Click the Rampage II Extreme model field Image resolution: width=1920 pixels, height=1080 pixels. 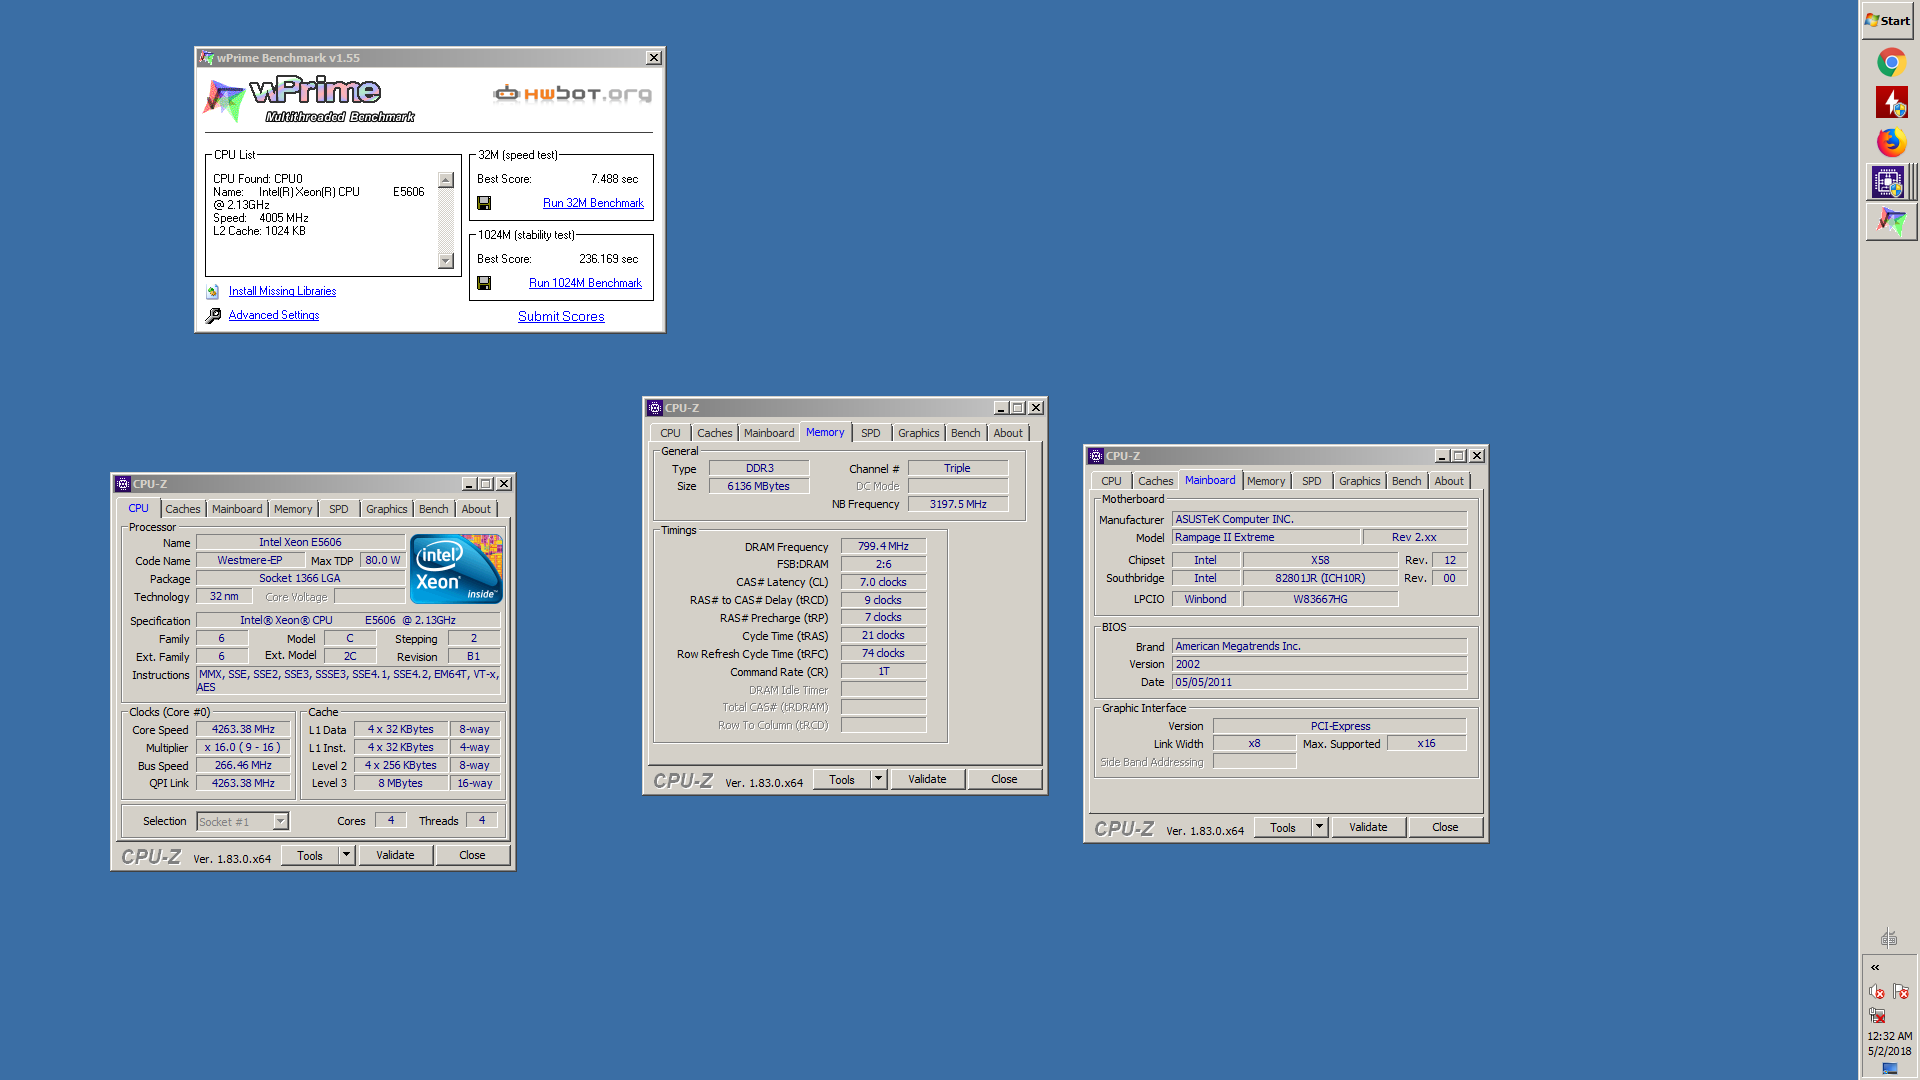[1266, 537]
